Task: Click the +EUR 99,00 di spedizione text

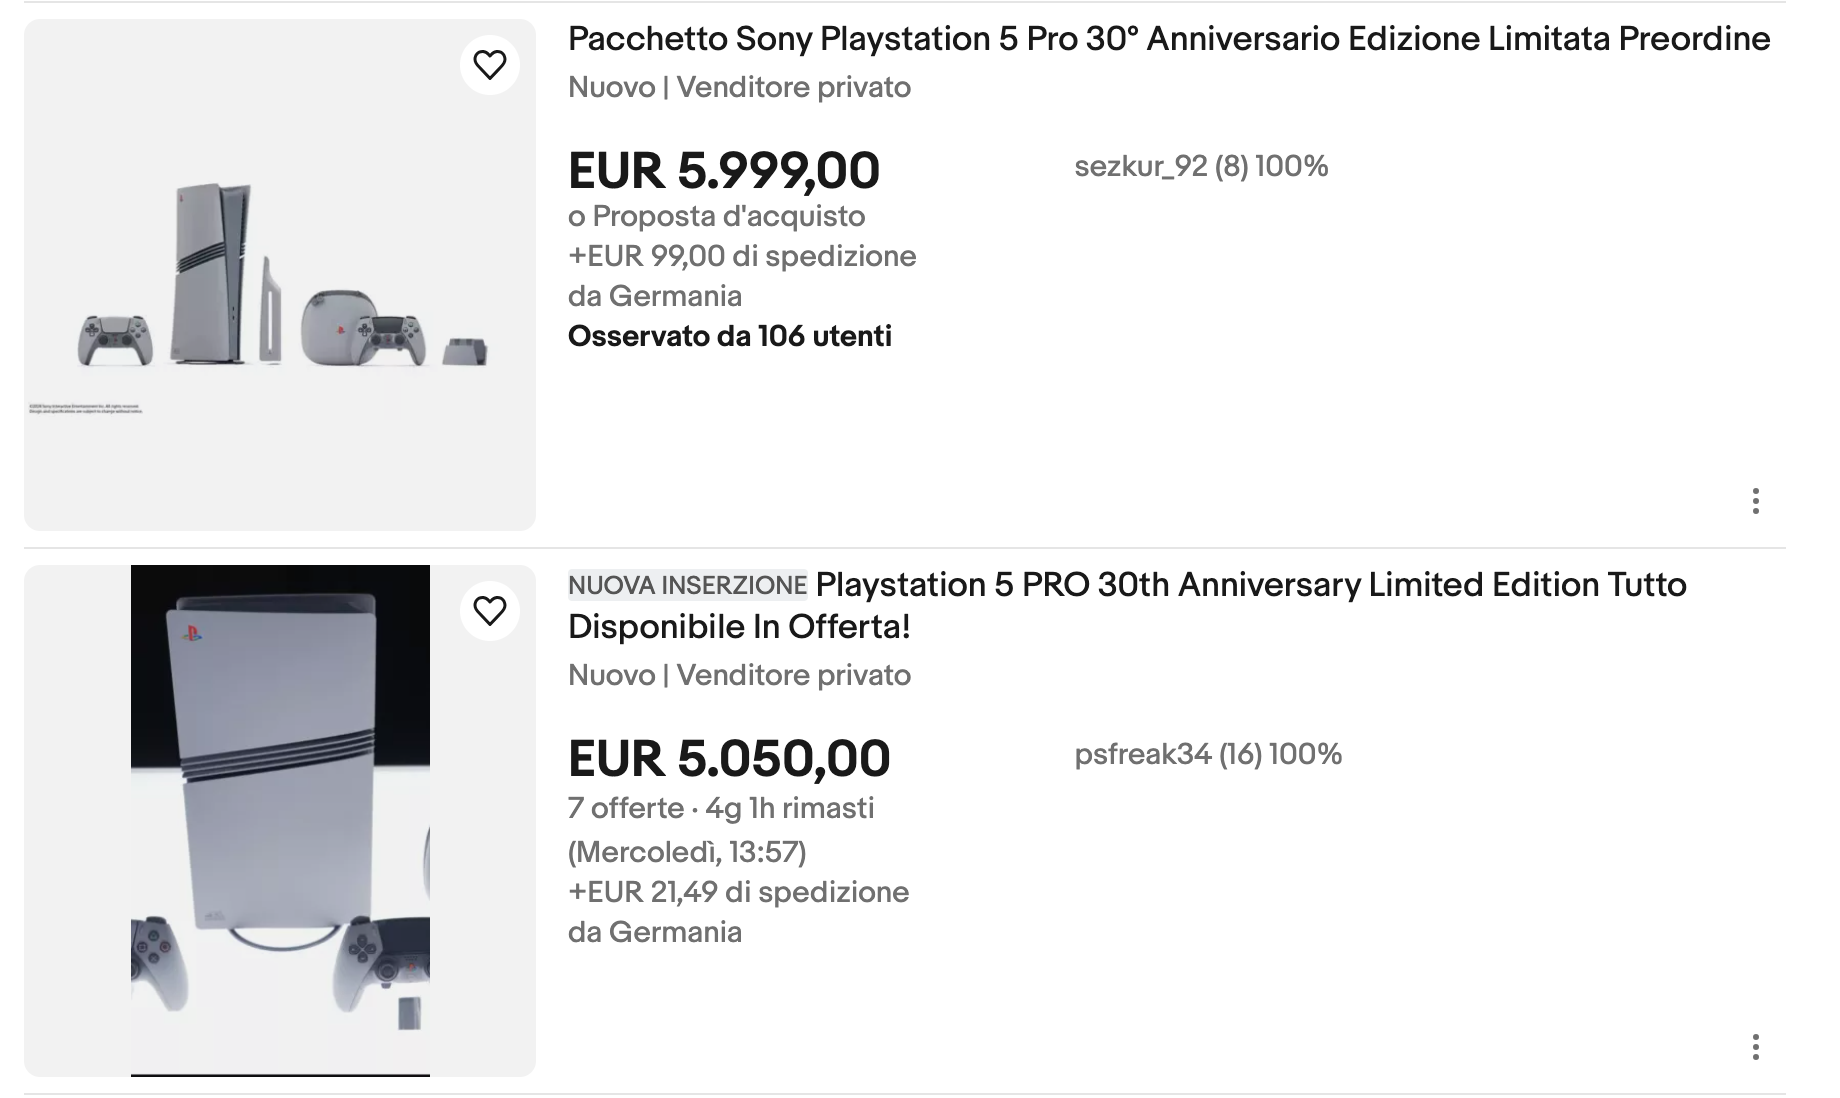Action: pos(741,256)
